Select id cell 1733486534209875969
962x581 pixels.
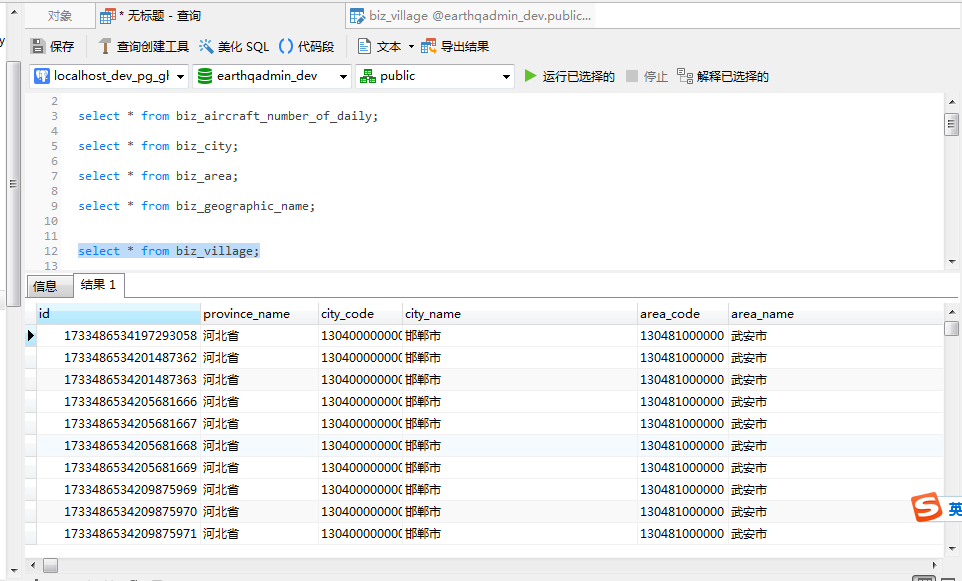pyautogui.click(x=118, y=490)
